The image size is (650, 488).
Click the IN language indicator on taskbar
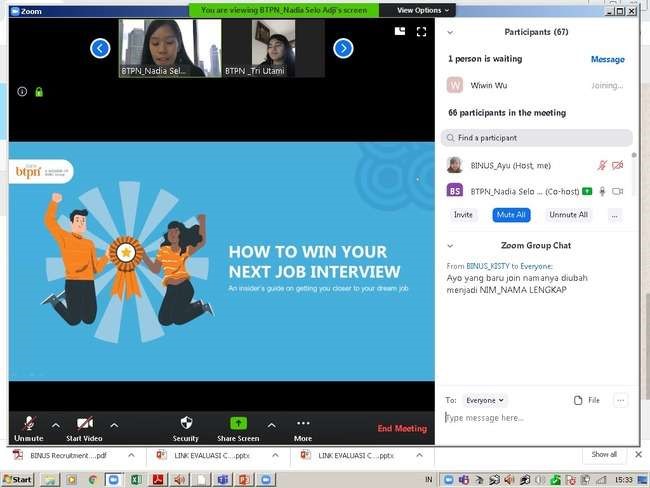click(428, 480)
